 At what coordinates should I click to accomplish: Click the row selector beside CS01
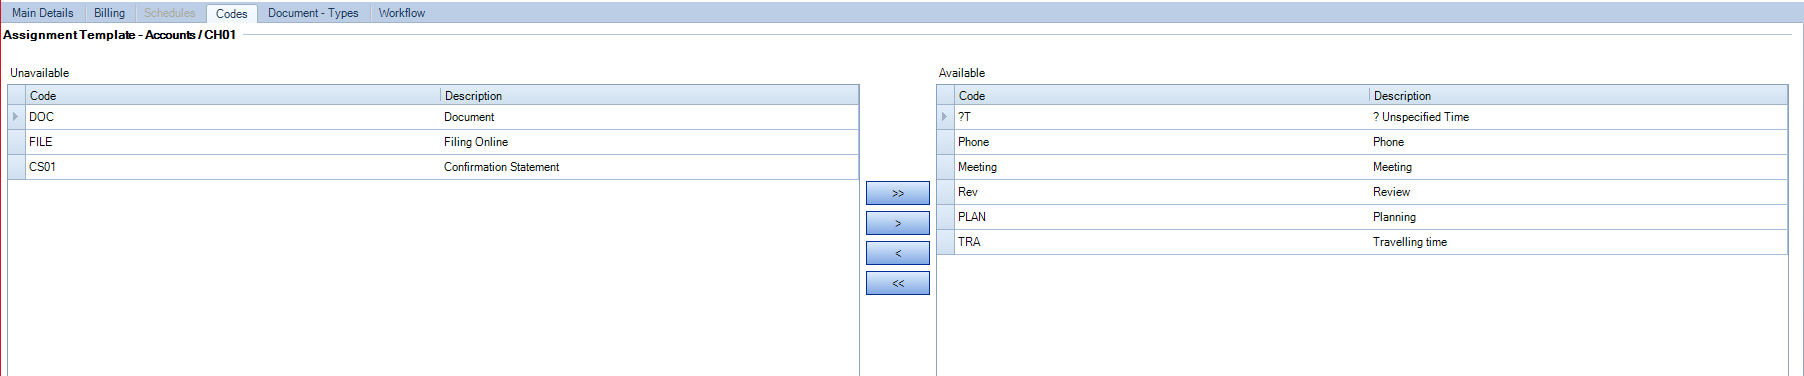point(17,167)
